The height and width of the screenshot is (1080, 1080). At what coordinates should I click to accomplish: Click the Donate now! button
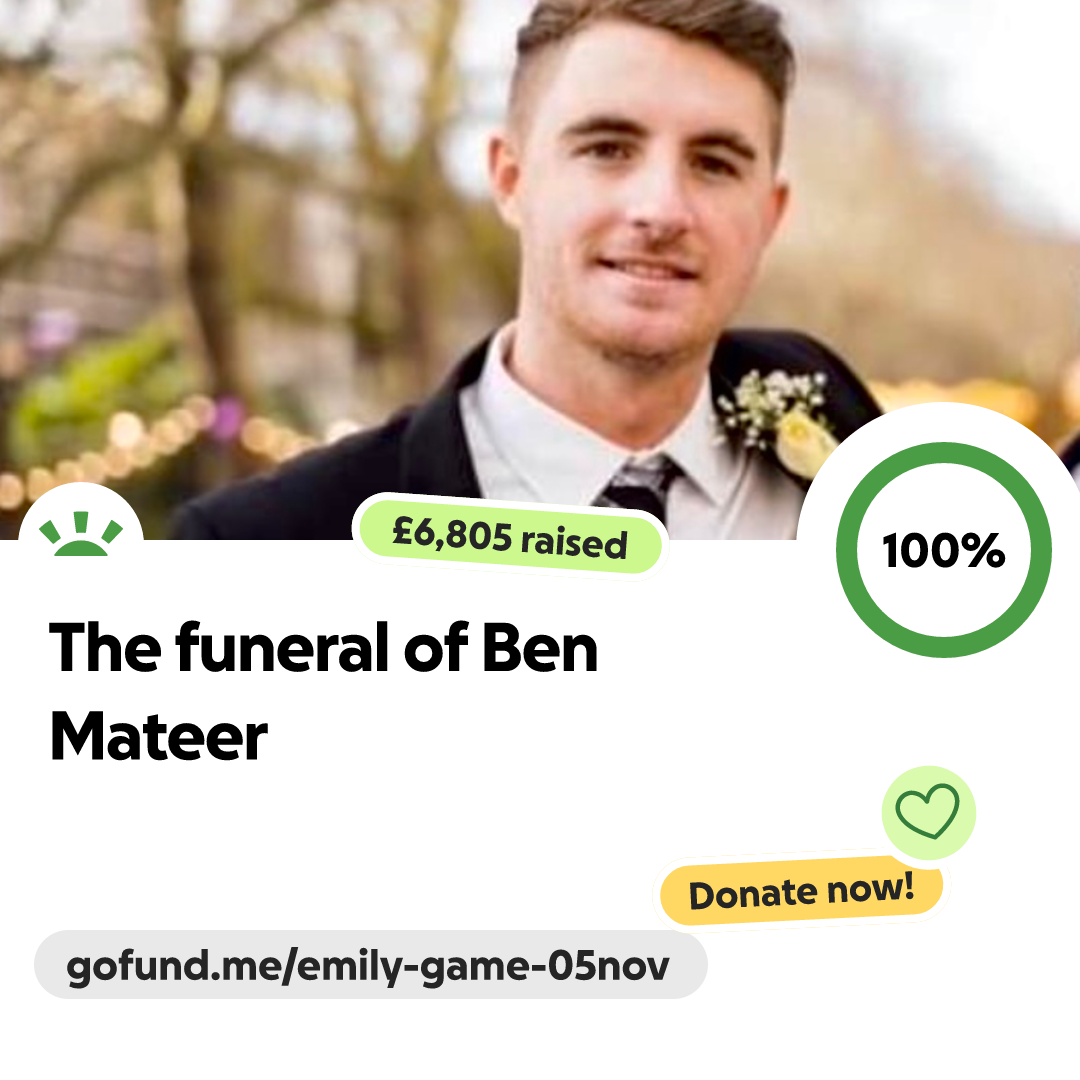(801, 891)
